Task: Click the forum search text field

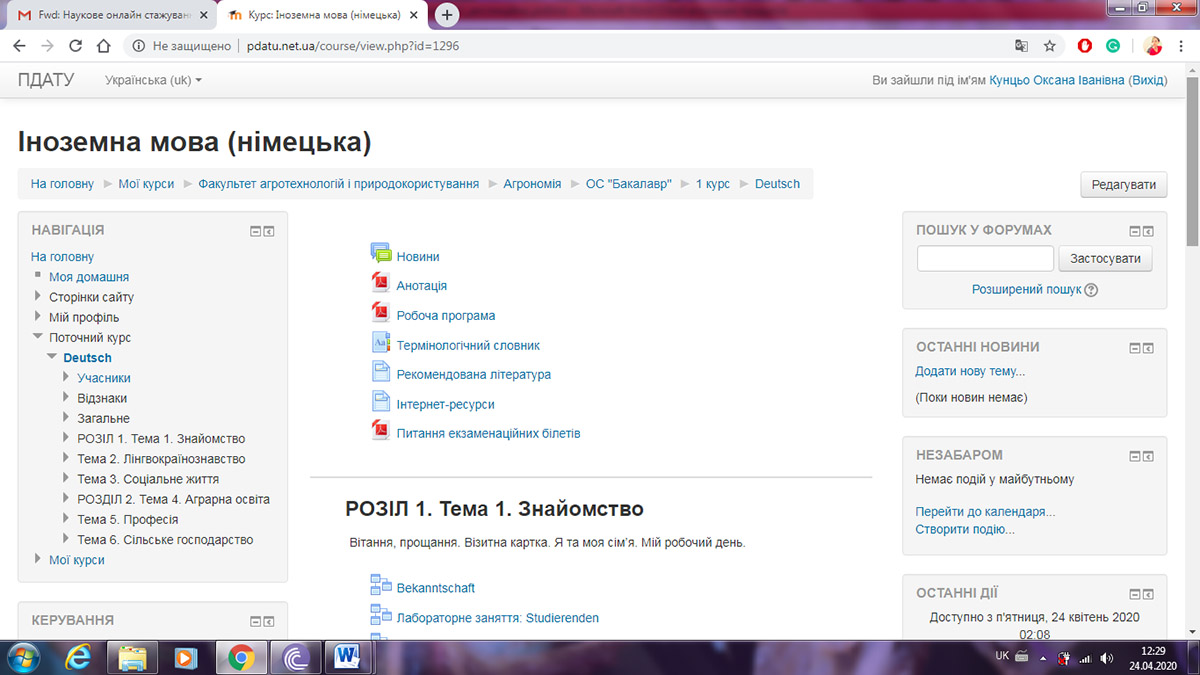Action: pyautogui.click(x=985, y=259)
